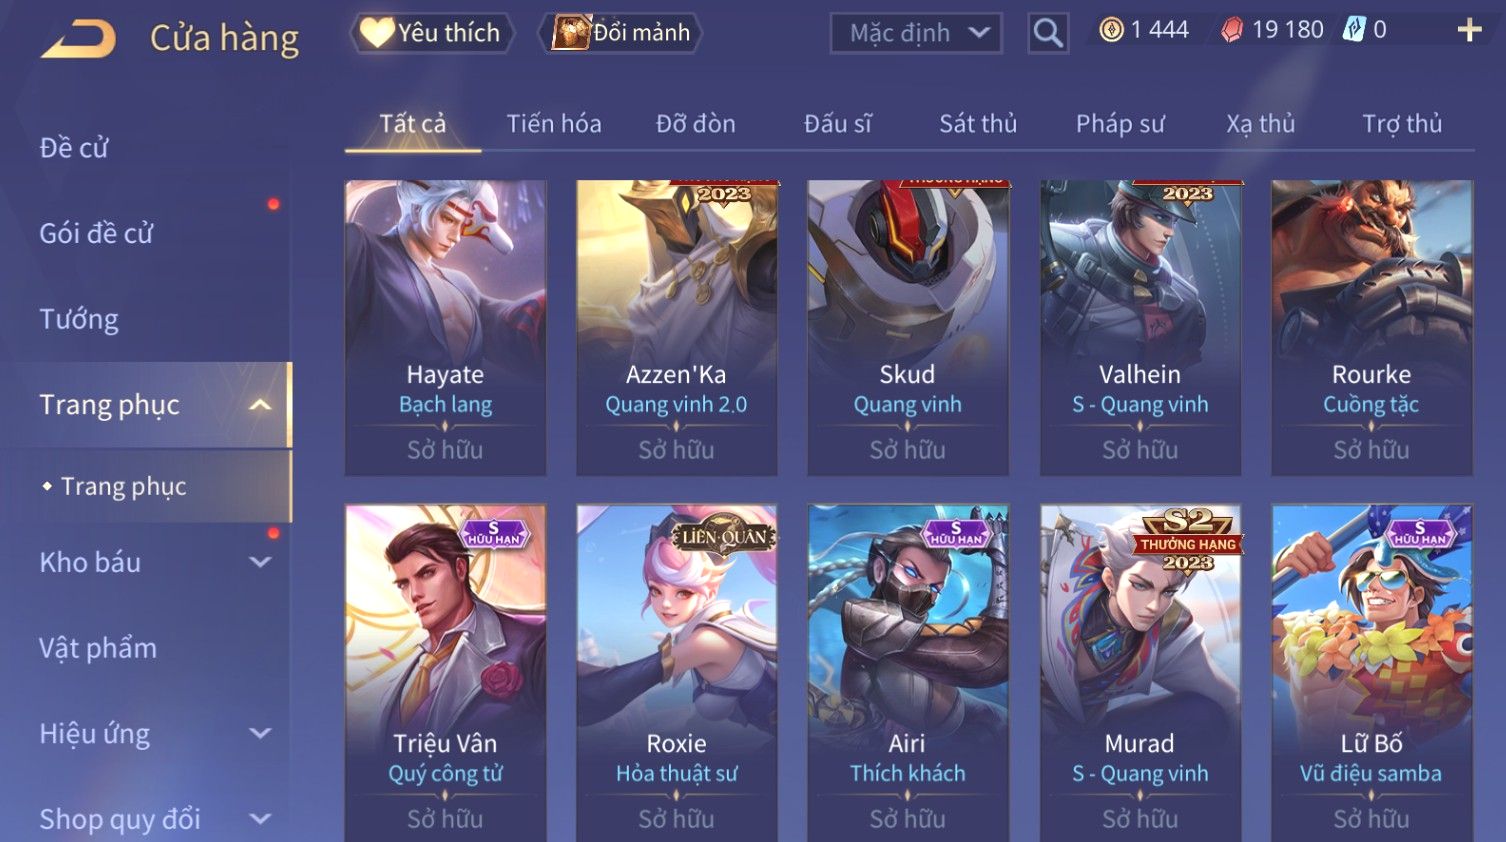Tap the blue voucher icon showing 0
The image size is (1506, 842).
point(1353,30)
